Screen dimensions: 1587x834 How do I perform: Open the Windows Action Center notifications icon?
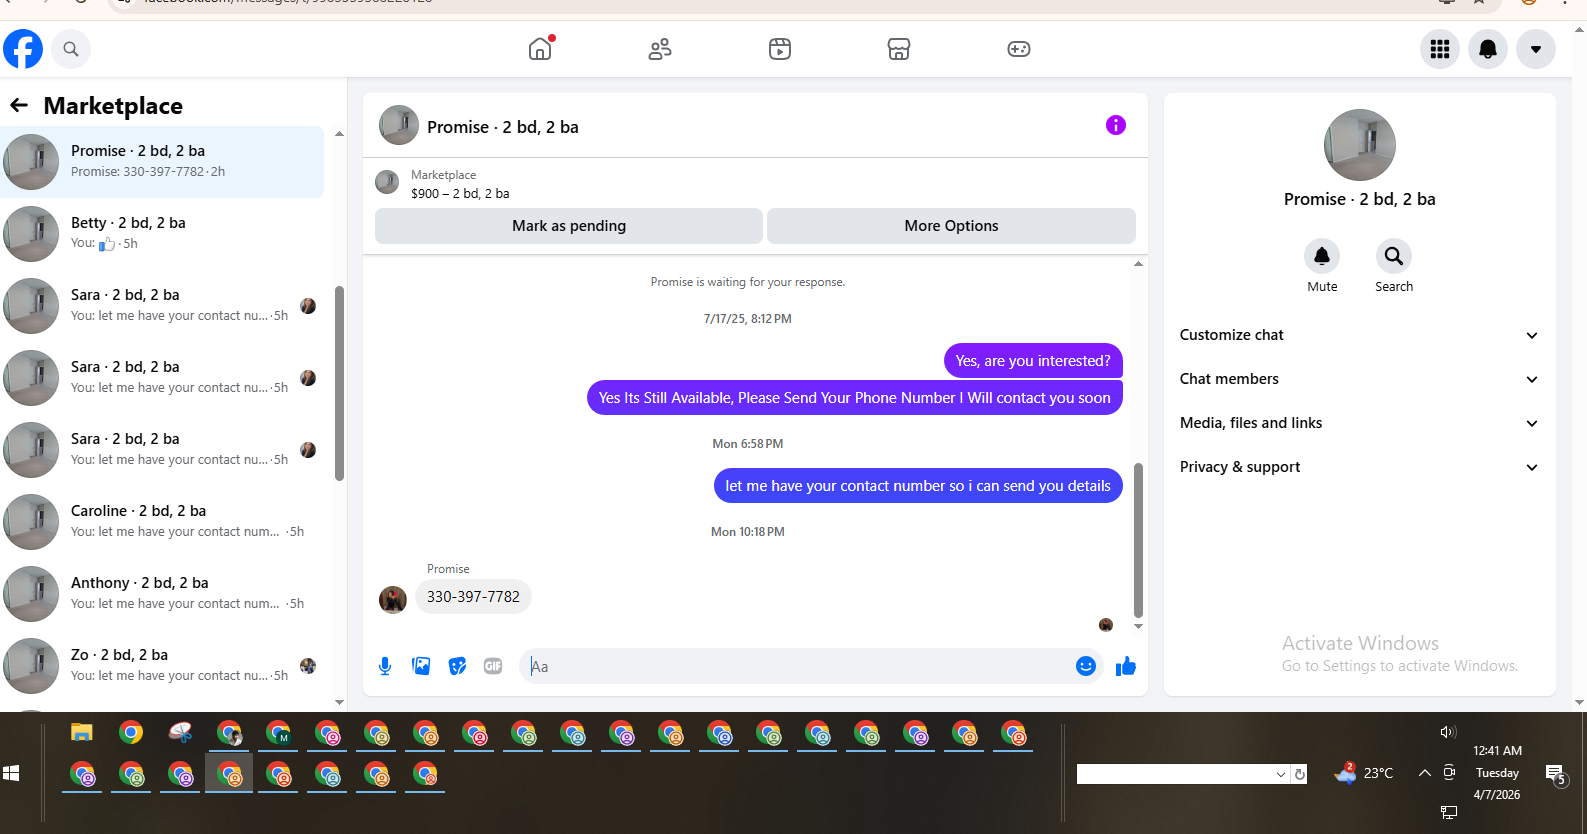[1555, 775]
